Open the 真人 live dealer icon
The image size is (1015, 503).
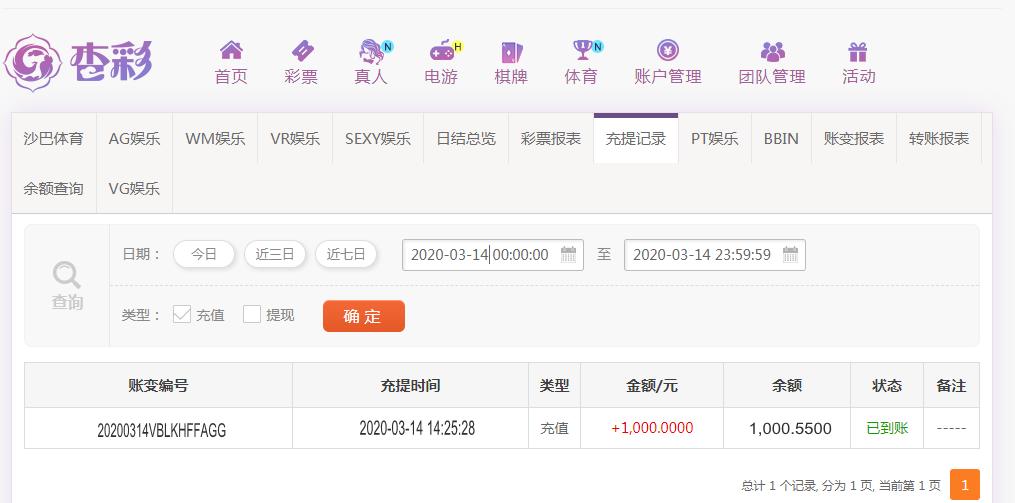point(372,50)
